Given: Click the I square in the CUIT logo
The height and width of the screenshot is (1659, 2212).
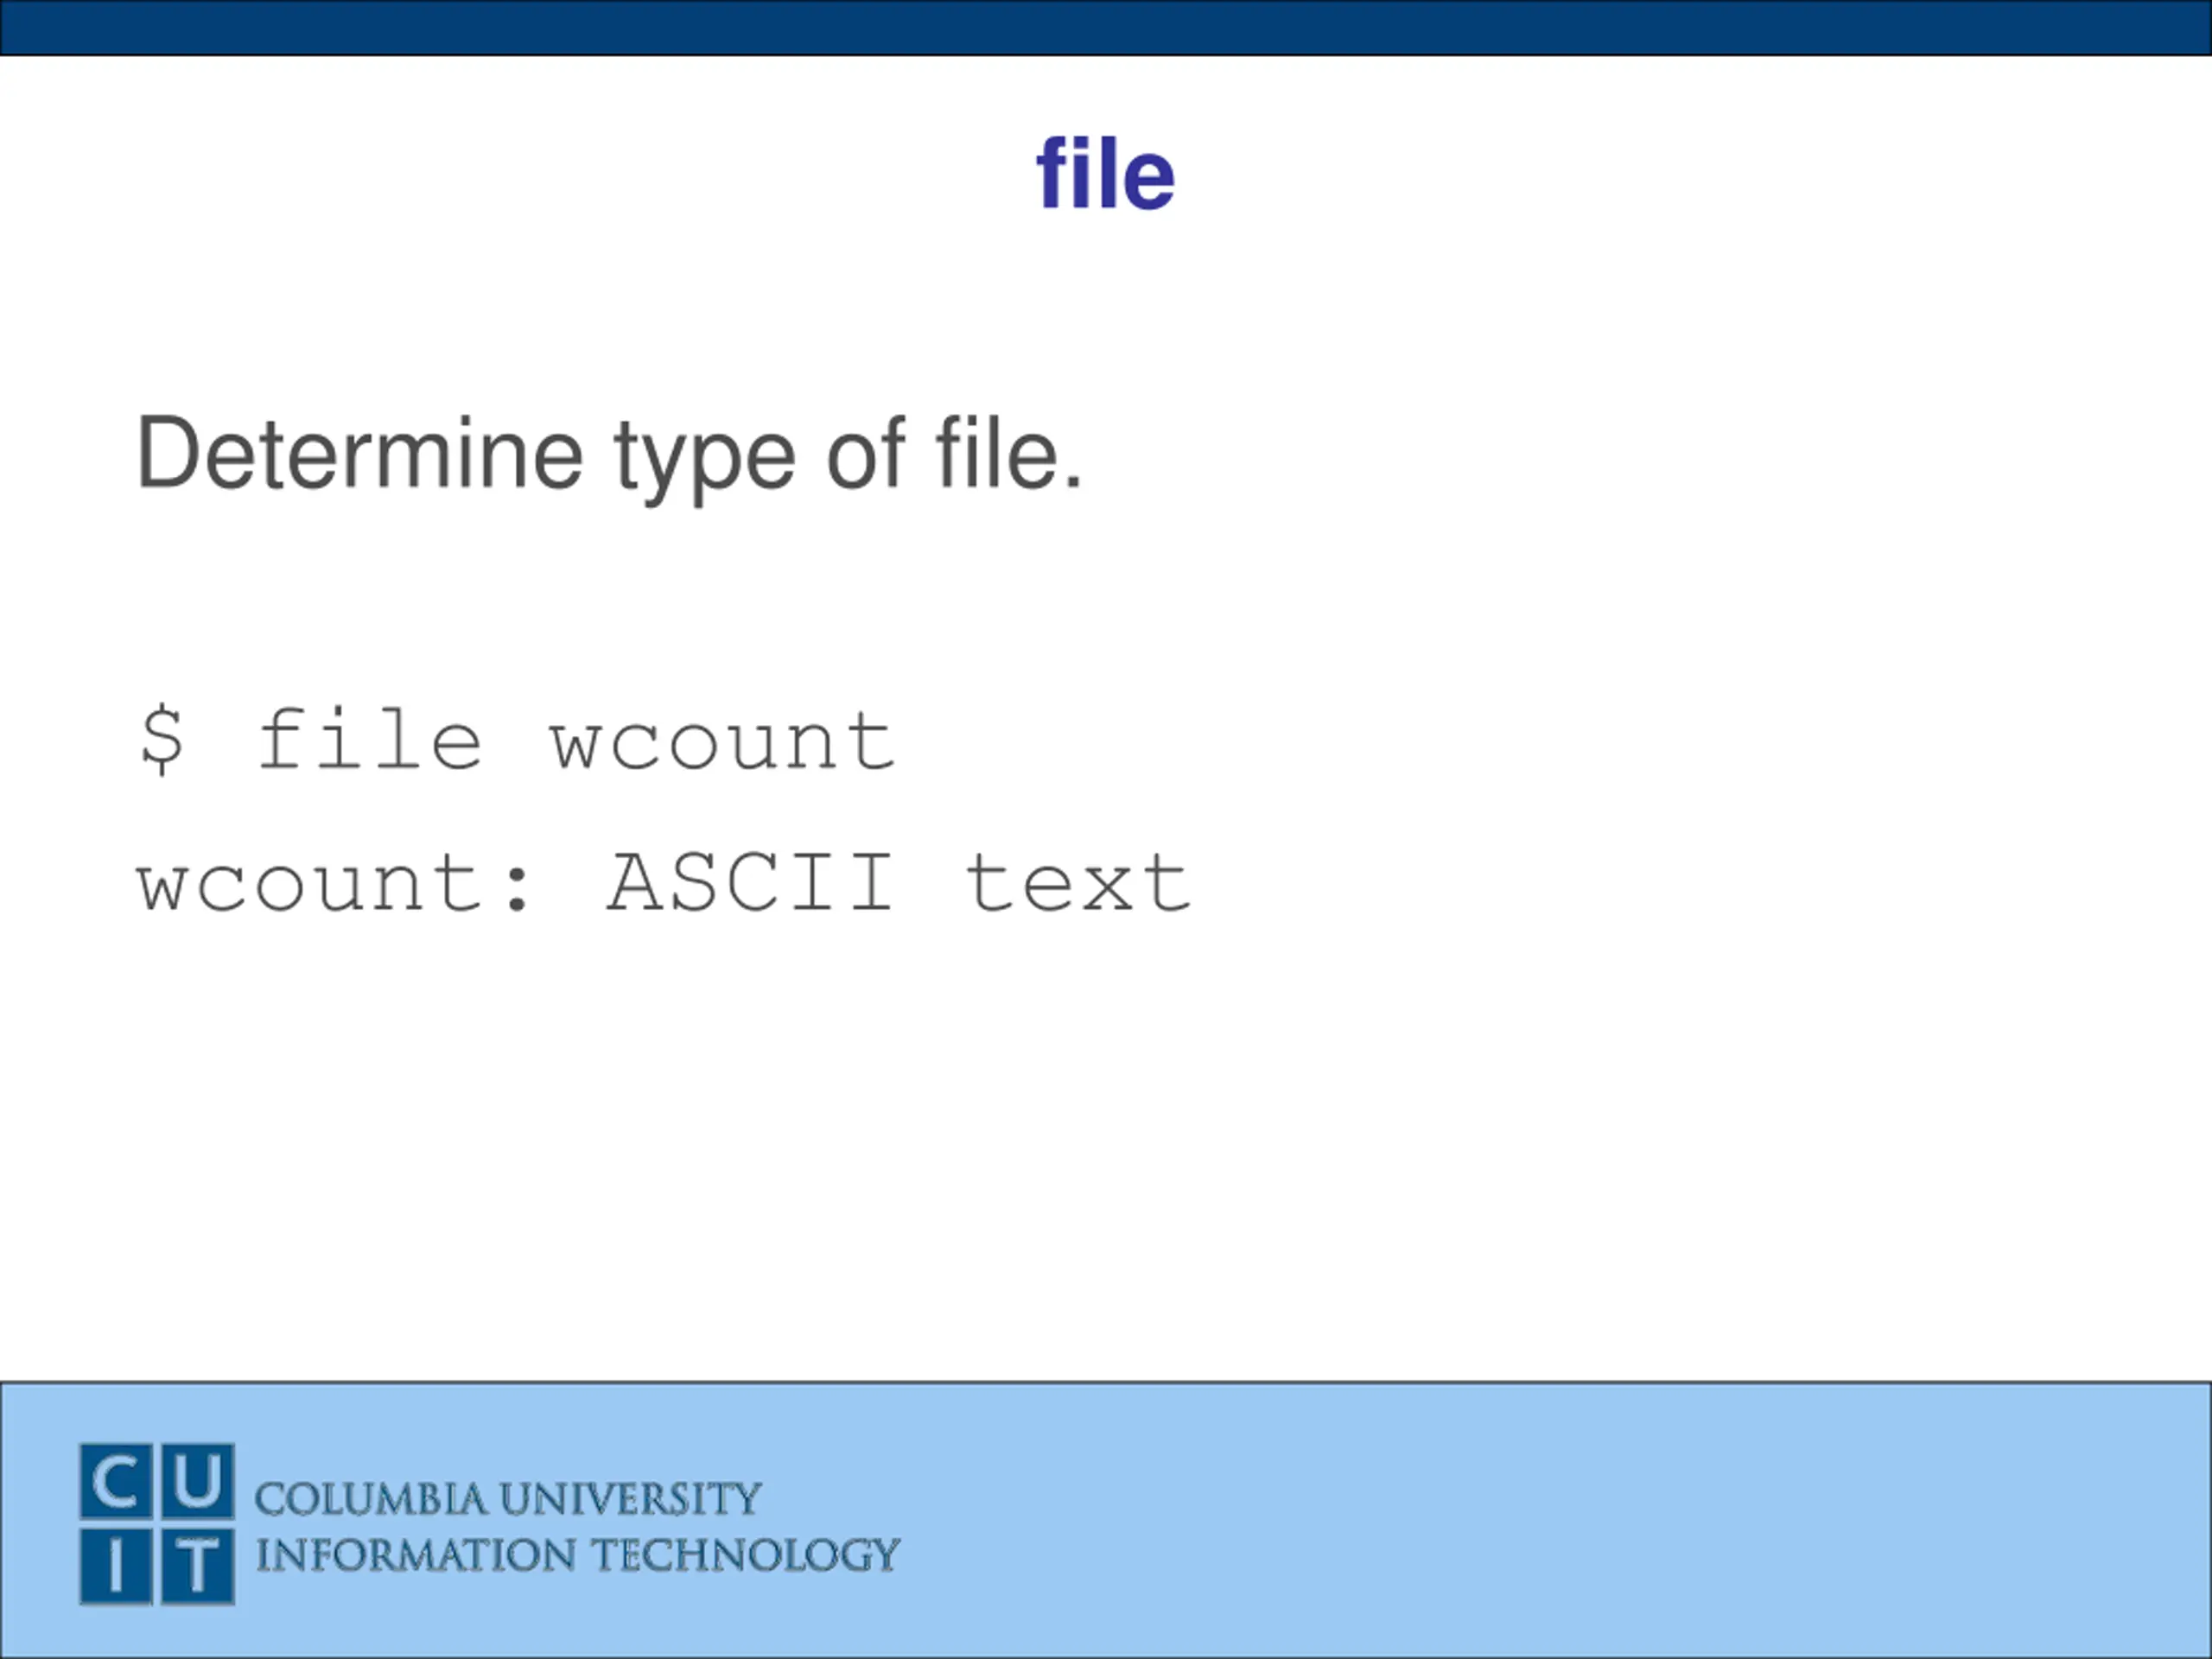Looking at the screenshot, I should (x=116, y=1566).
